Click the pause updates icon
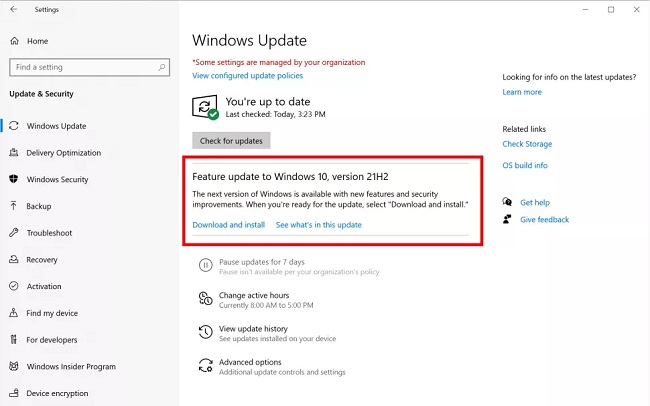 click(206, 265)
